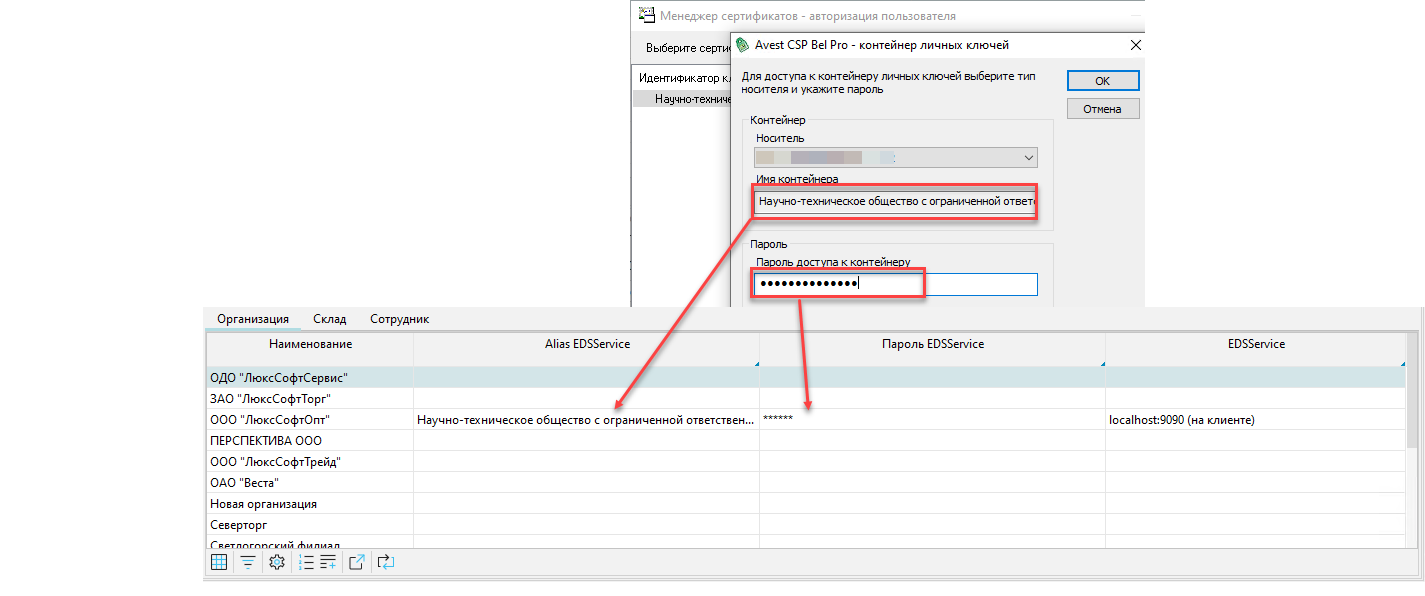Open table settings gear icon

click(x=278, y=563)
